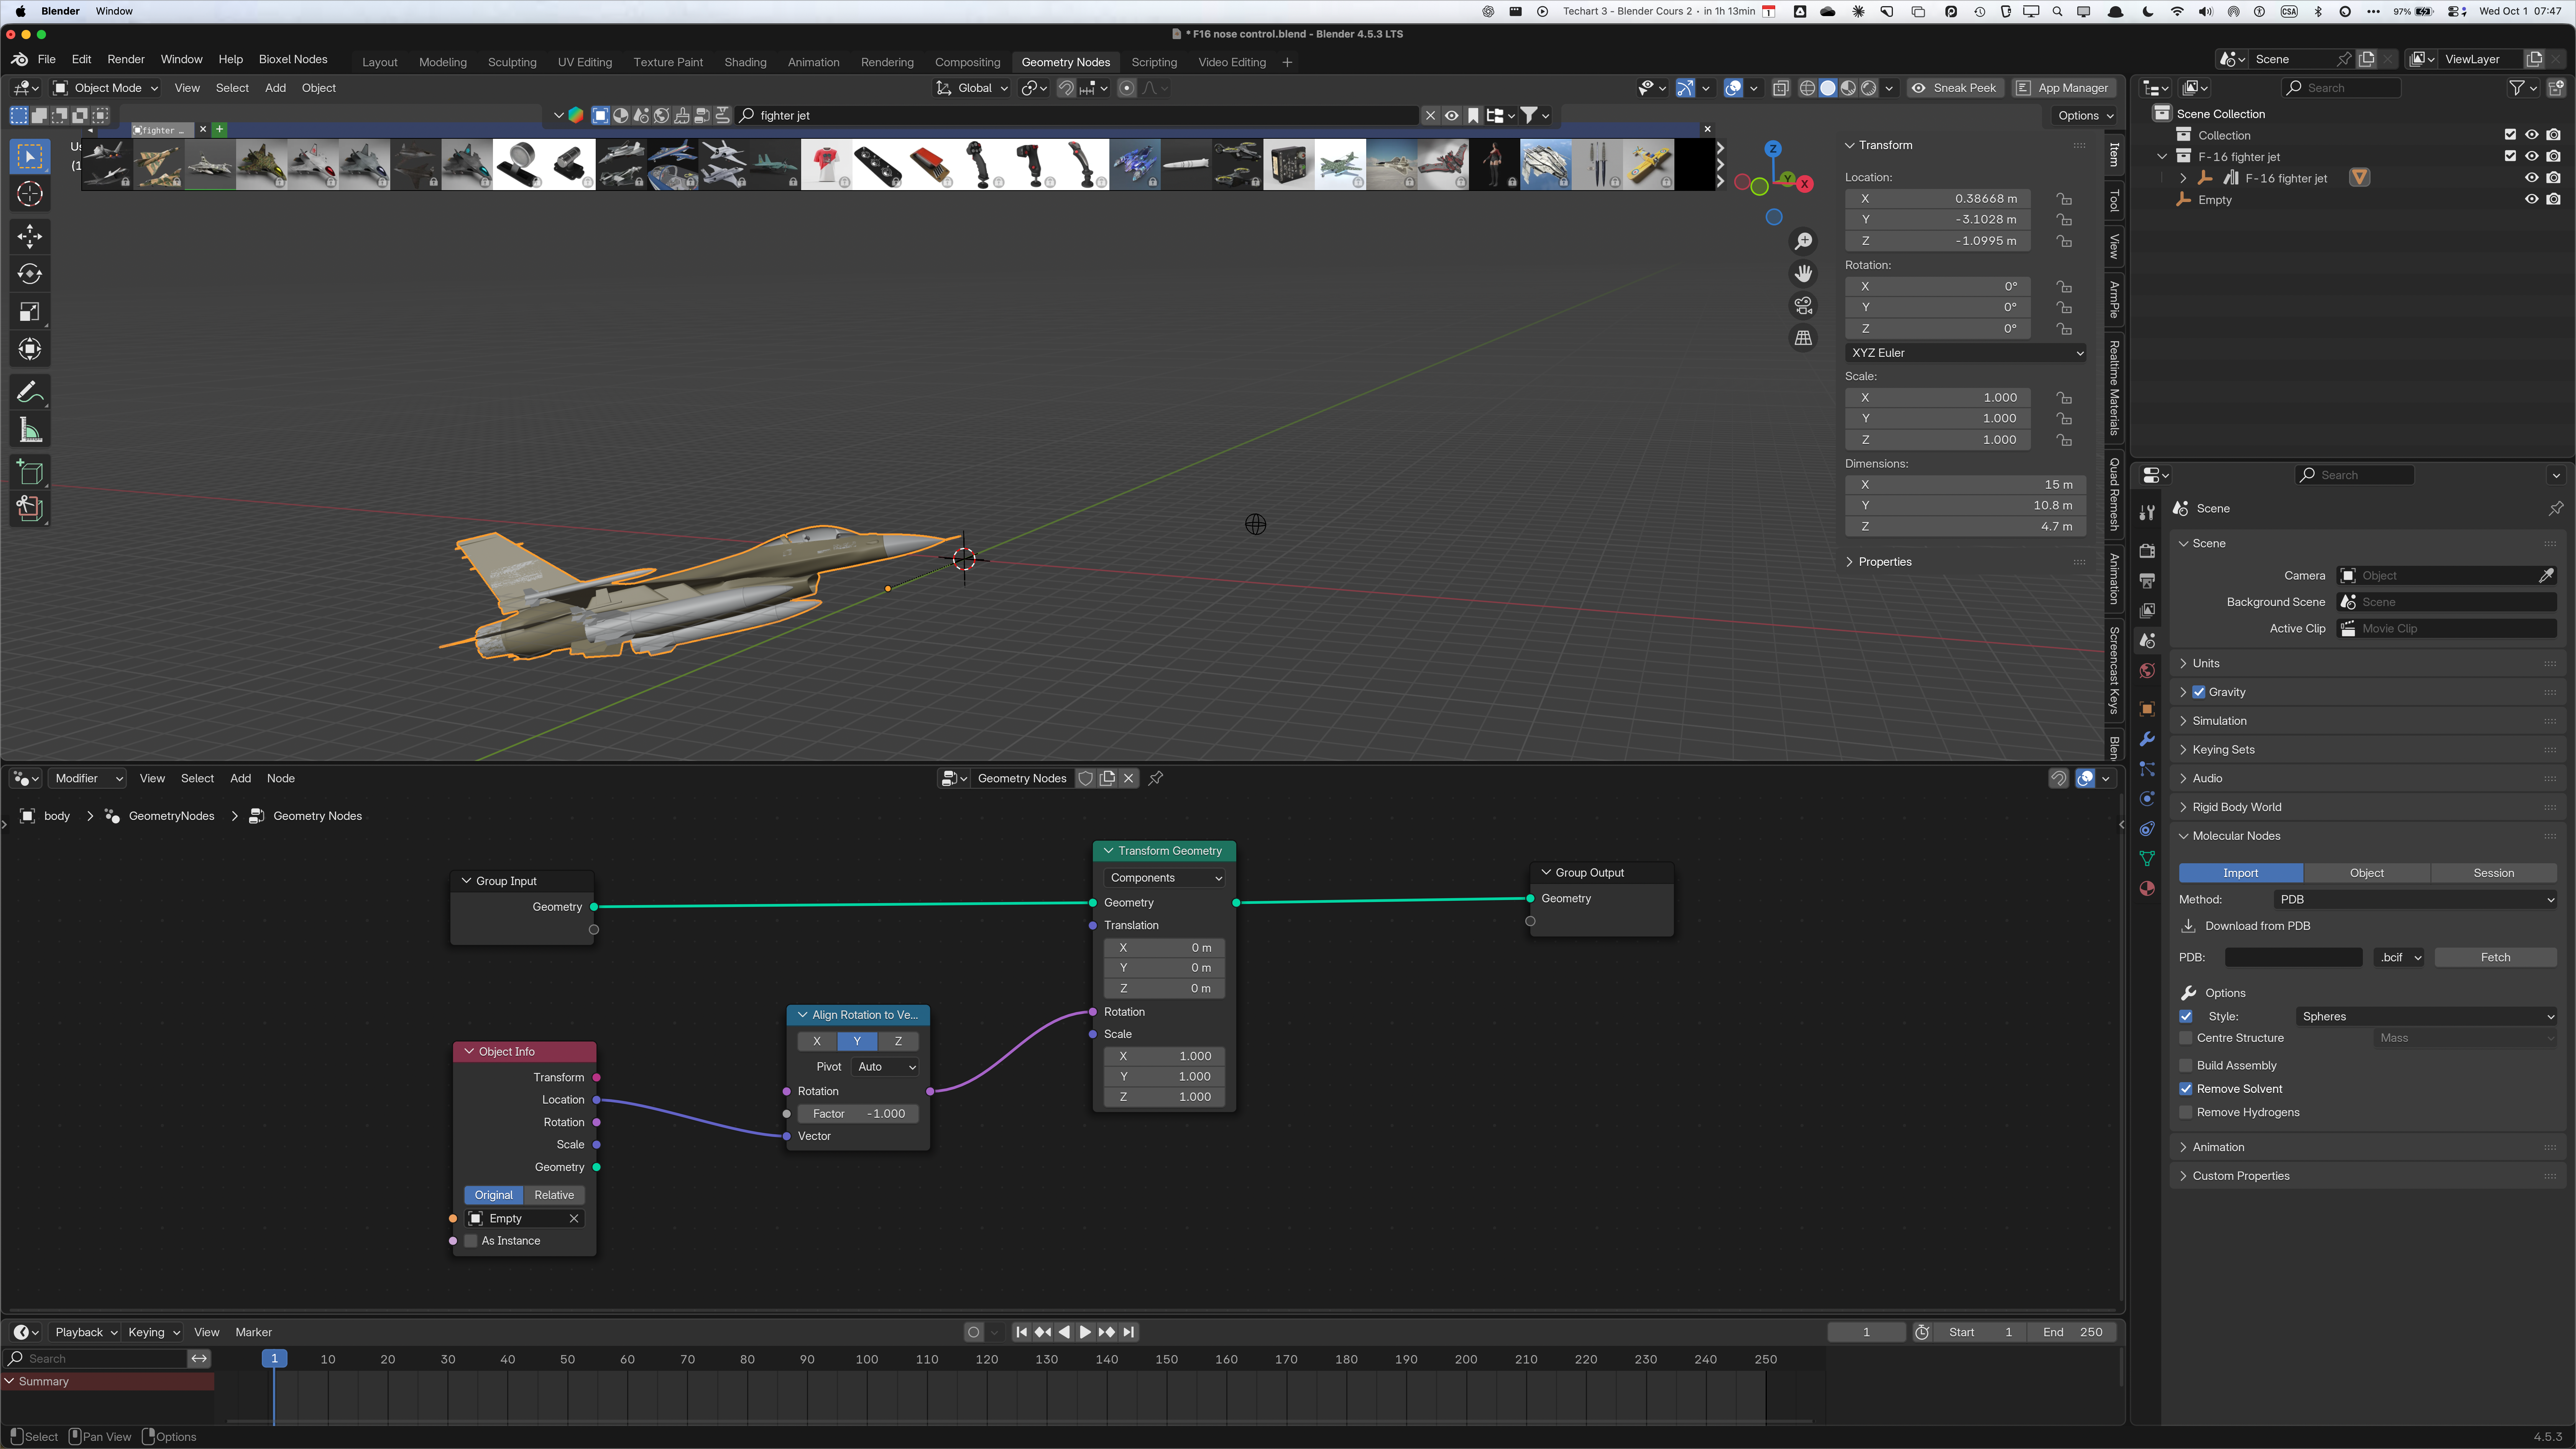This screenshot has height=1449, width=2576.
Task: Activate the Rotate tool
Action: pos(30,274)
